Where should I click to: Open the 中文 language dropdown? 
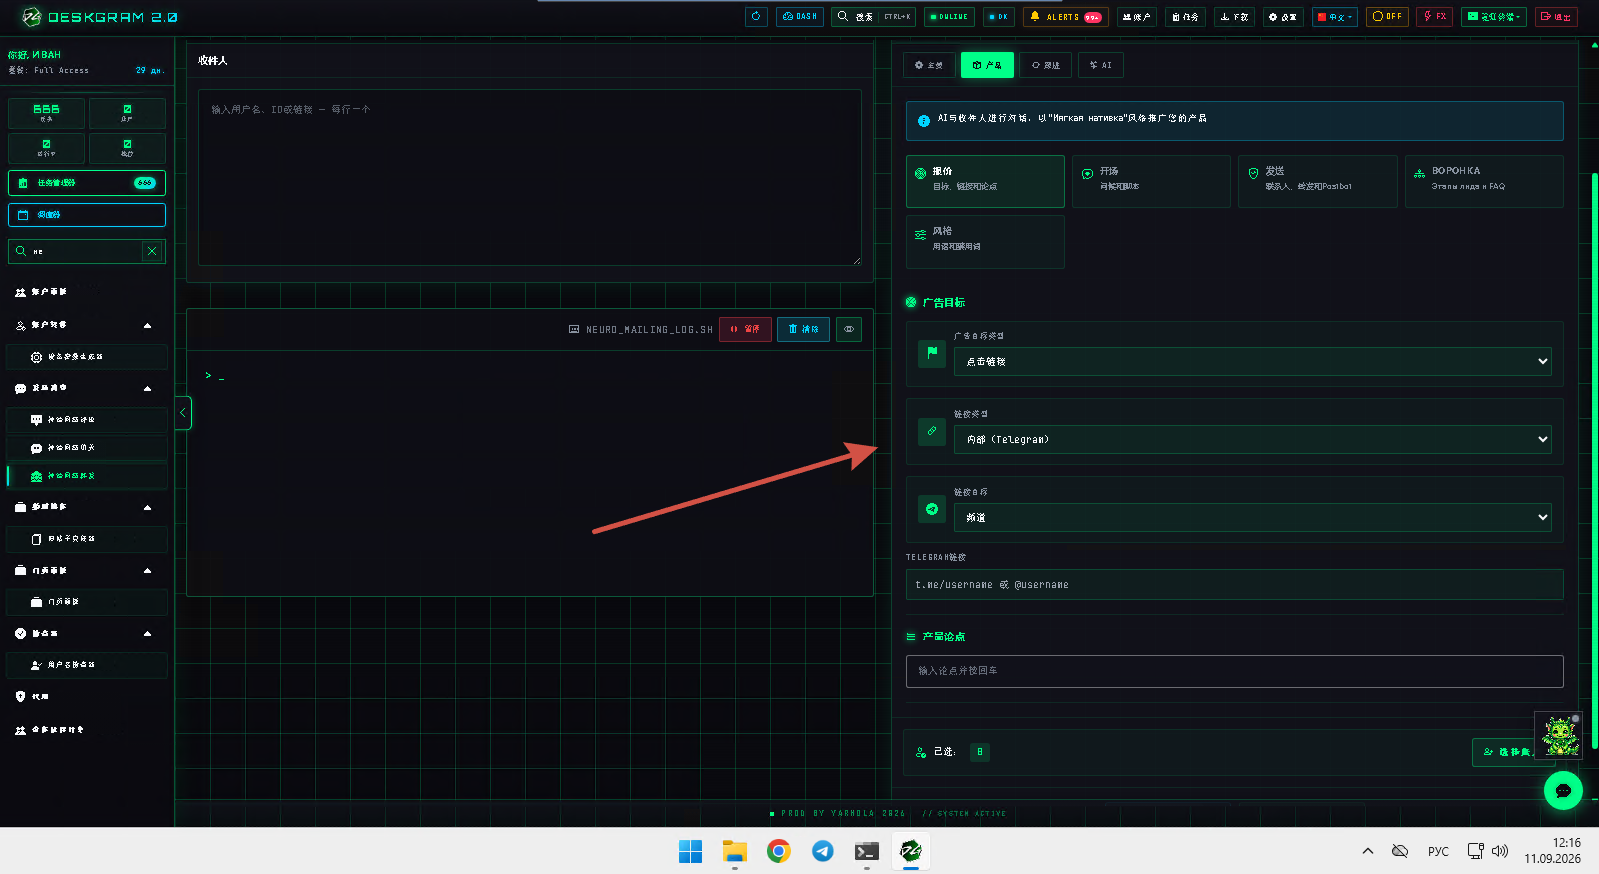coord(1335,16)
